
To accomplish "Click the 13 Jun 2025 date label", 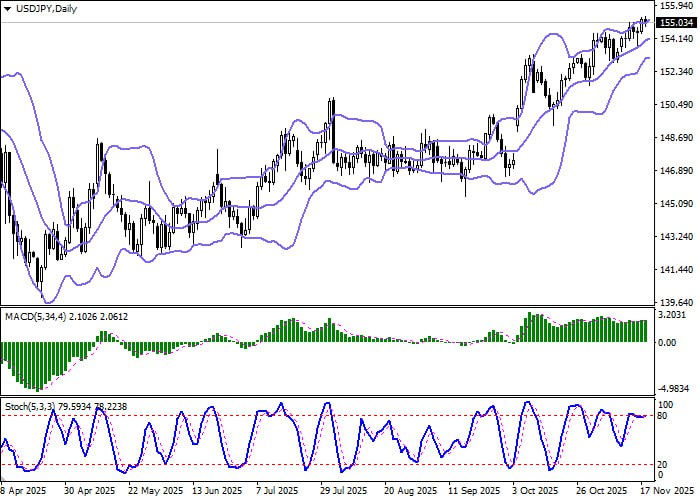I will pyautogui.click(x=216, y=491).
